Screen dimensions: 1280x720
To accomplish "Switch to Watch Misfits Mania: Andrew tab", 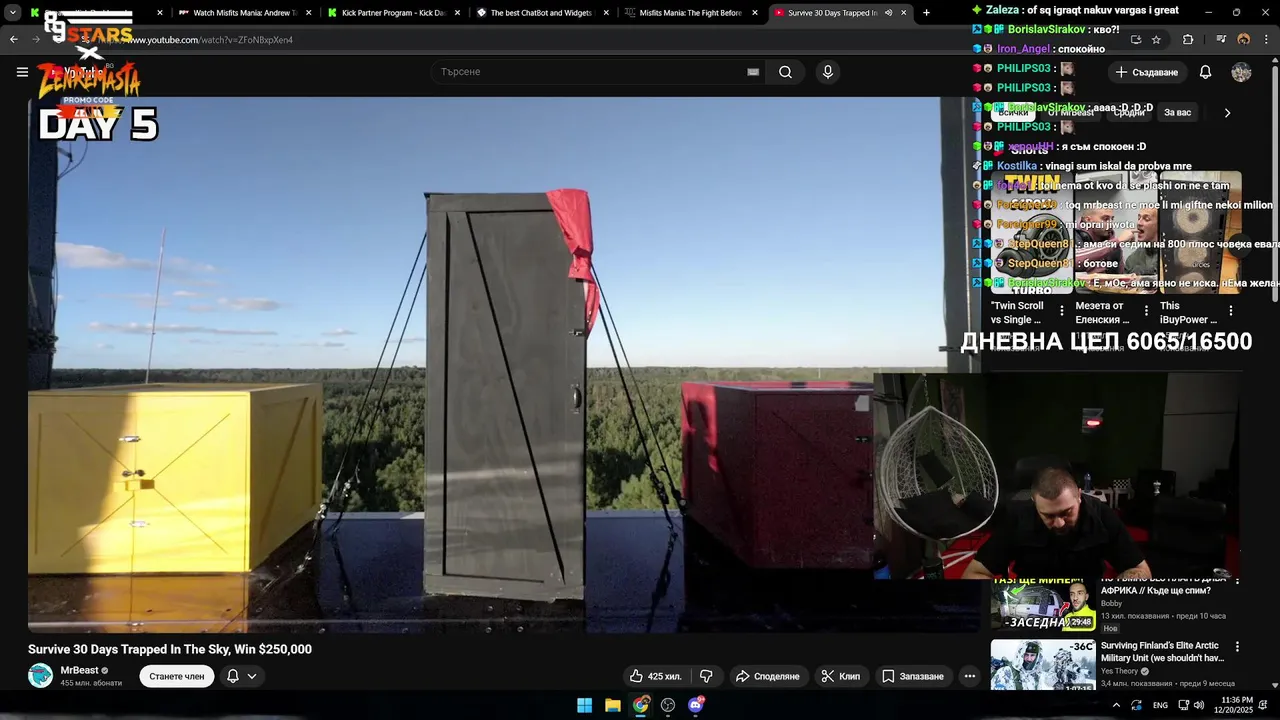I will point(245,13).
